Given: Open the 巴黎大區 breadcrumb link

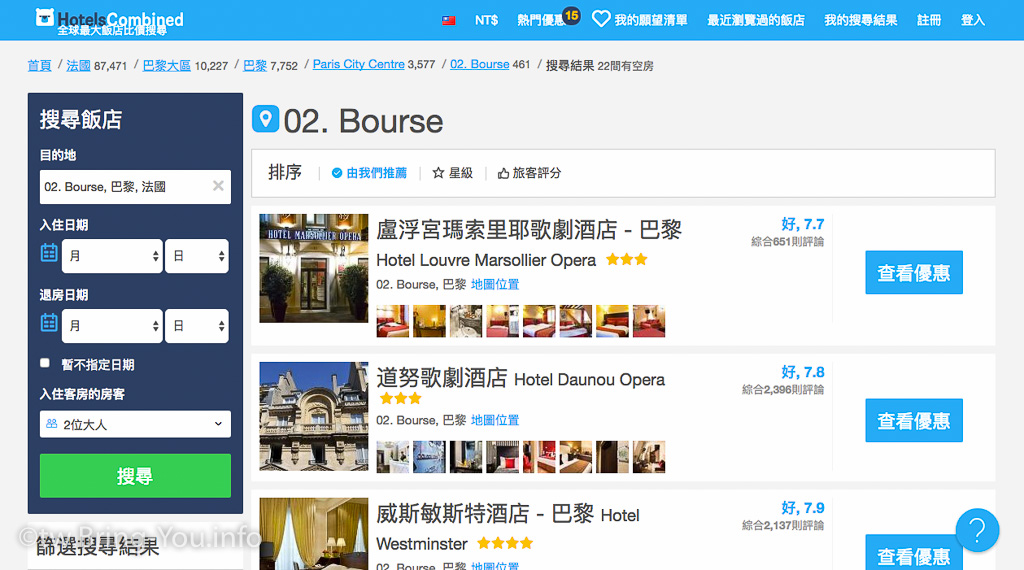Looking at the screenshot, I should 167,65.
